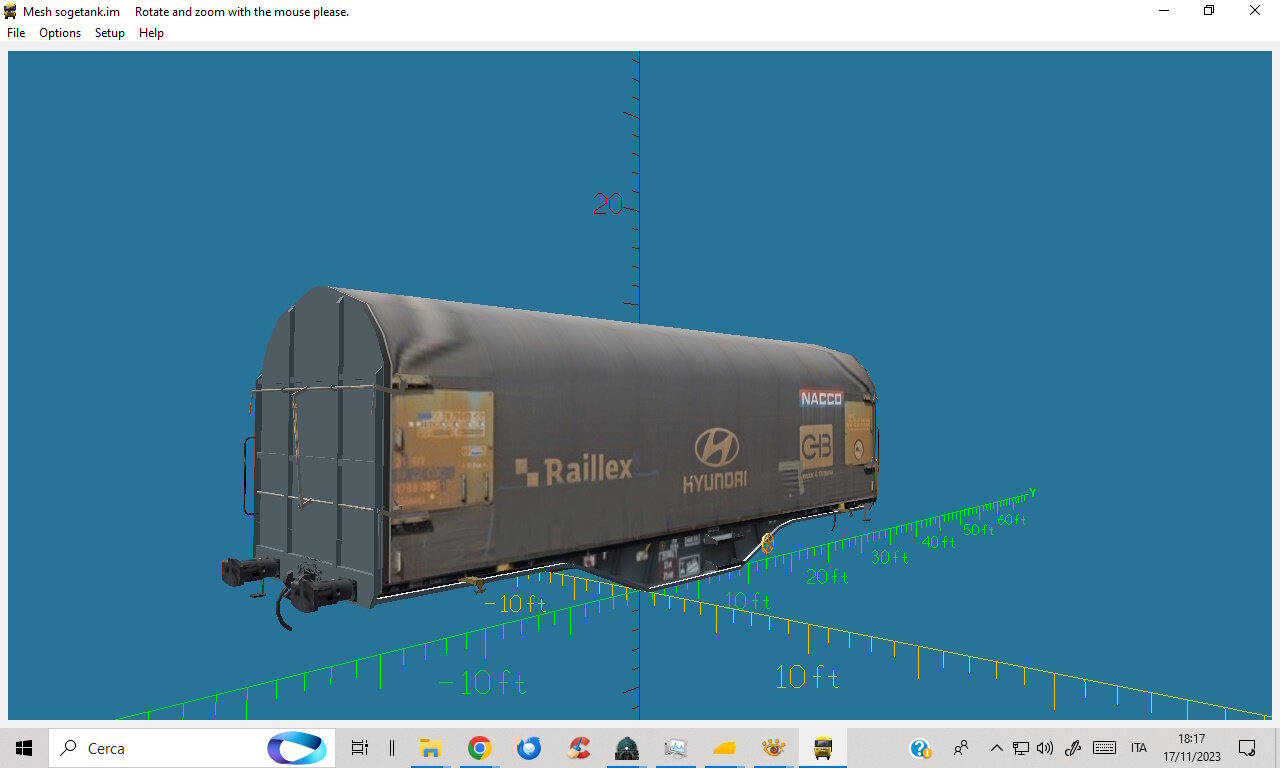This screenshot has width=1280, height=768.
Task: Click the yellow truck mesh viewer taskbar icon
Action: click(x=823, y=748)
